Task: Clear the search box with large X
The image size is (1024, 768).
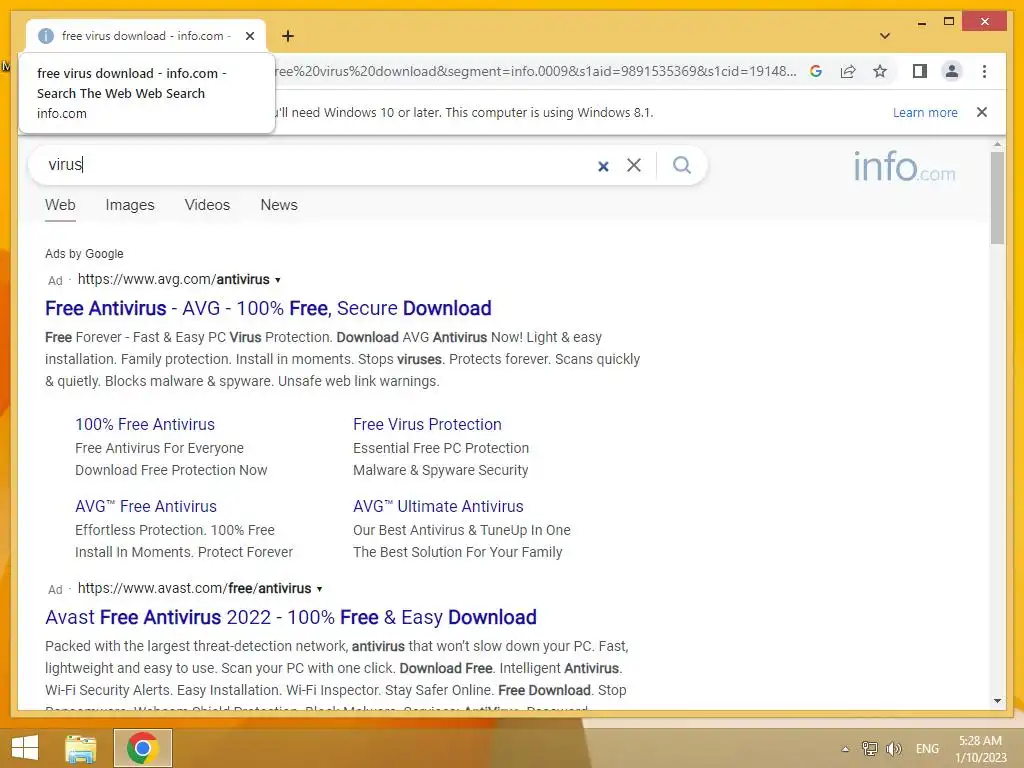Action: (633, 165)
